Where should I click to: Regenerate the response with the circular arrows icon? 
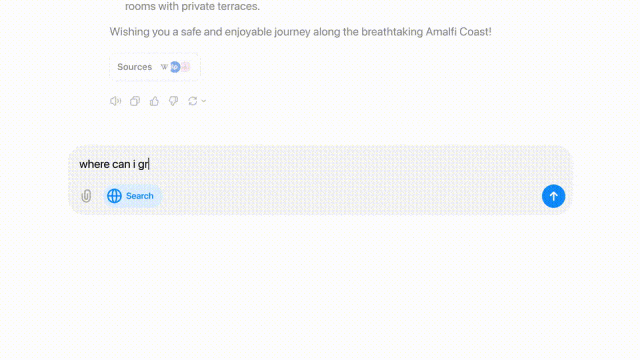[x=192, y=101]
